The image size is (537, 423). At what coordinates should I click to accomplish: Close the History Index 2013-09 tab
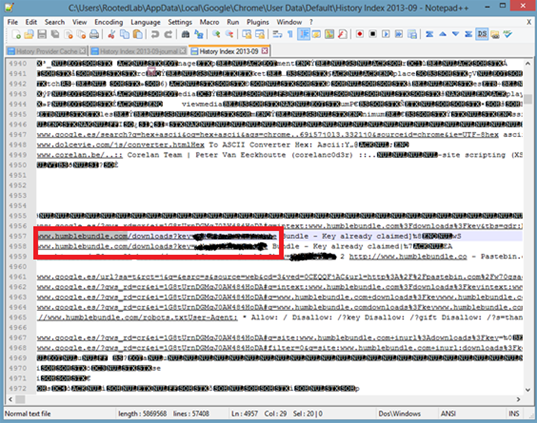[x=265, y=51]
